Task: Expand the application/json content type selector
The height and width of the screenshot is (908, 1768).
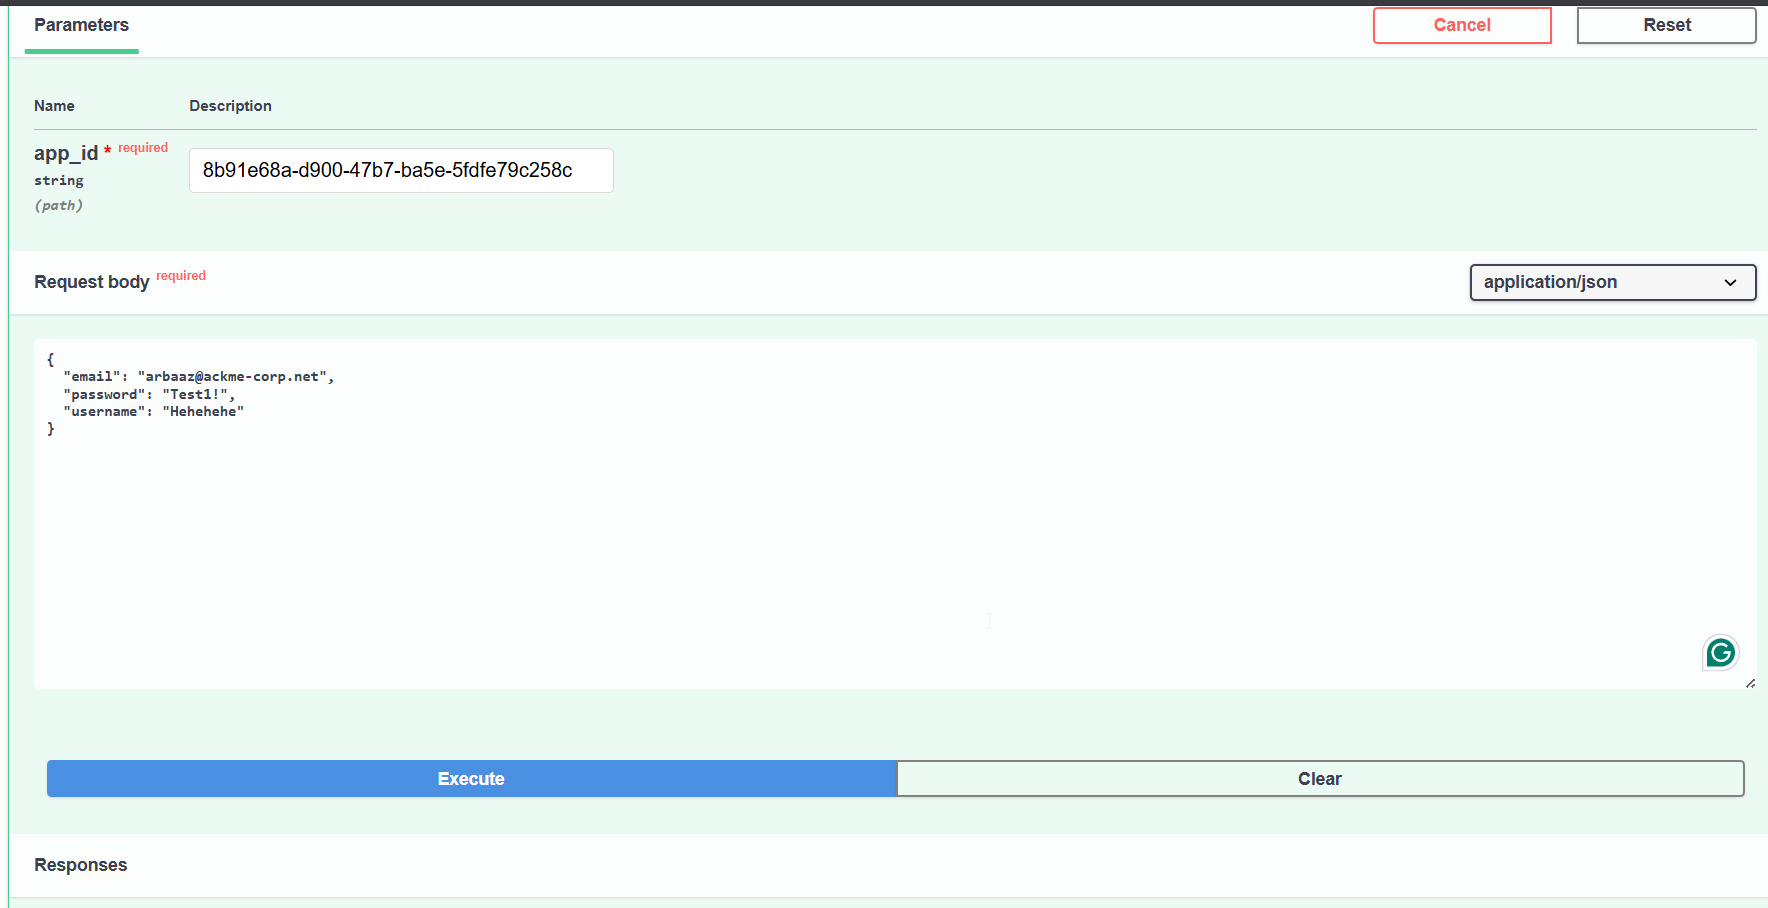Action: tap(1611, 282)
